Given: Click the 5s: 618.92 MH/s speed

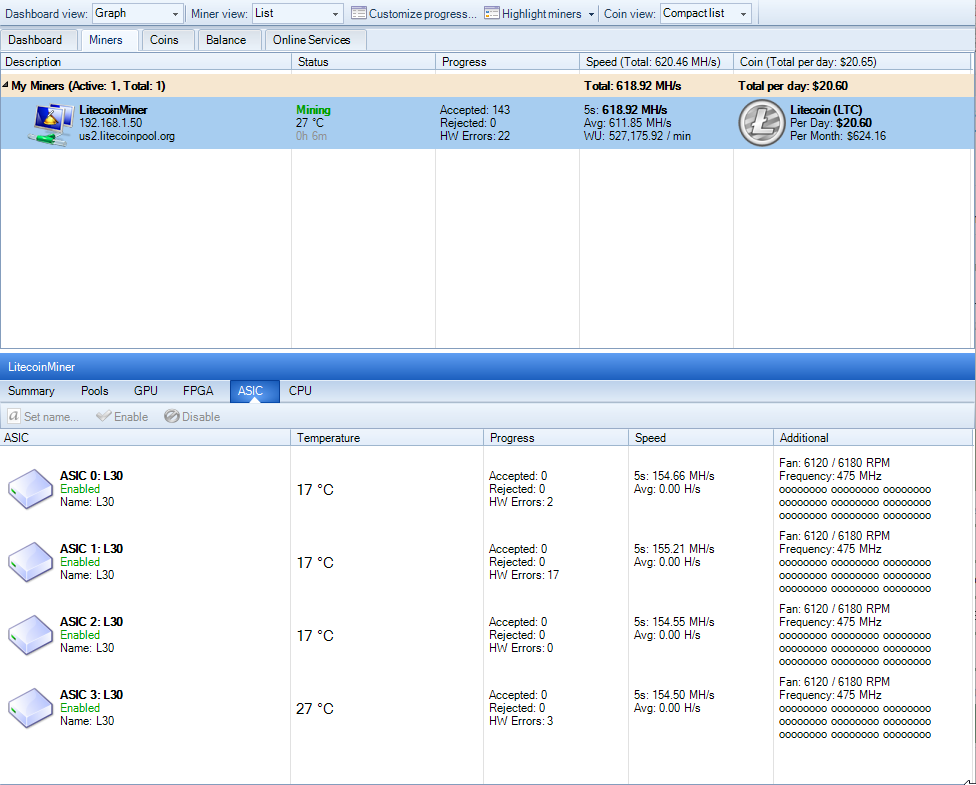Looking at the screenshot, I should pyautogui.click(x=626, y=110).
